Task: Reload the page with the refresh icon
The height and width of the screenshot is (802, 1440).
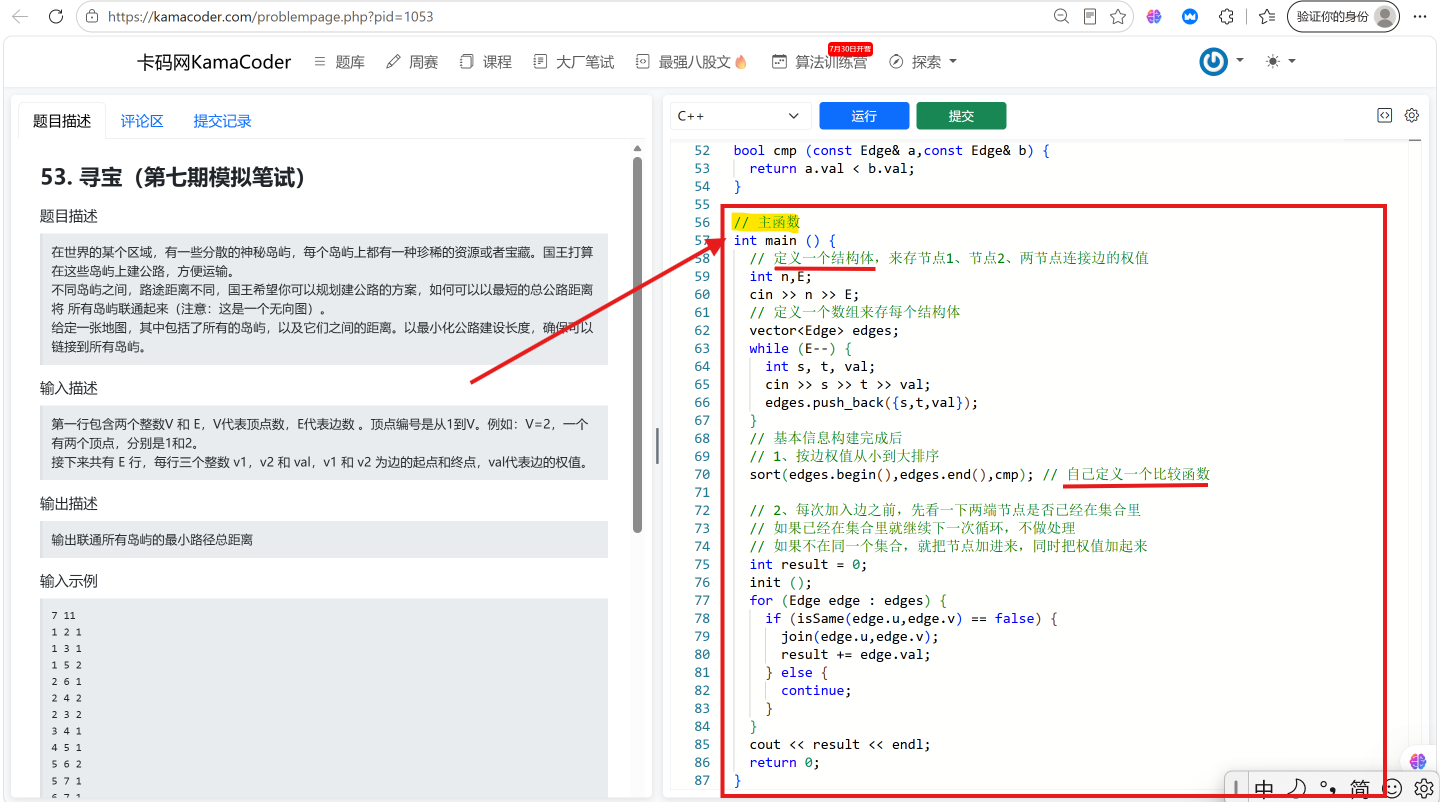Action: click(56, 16)
